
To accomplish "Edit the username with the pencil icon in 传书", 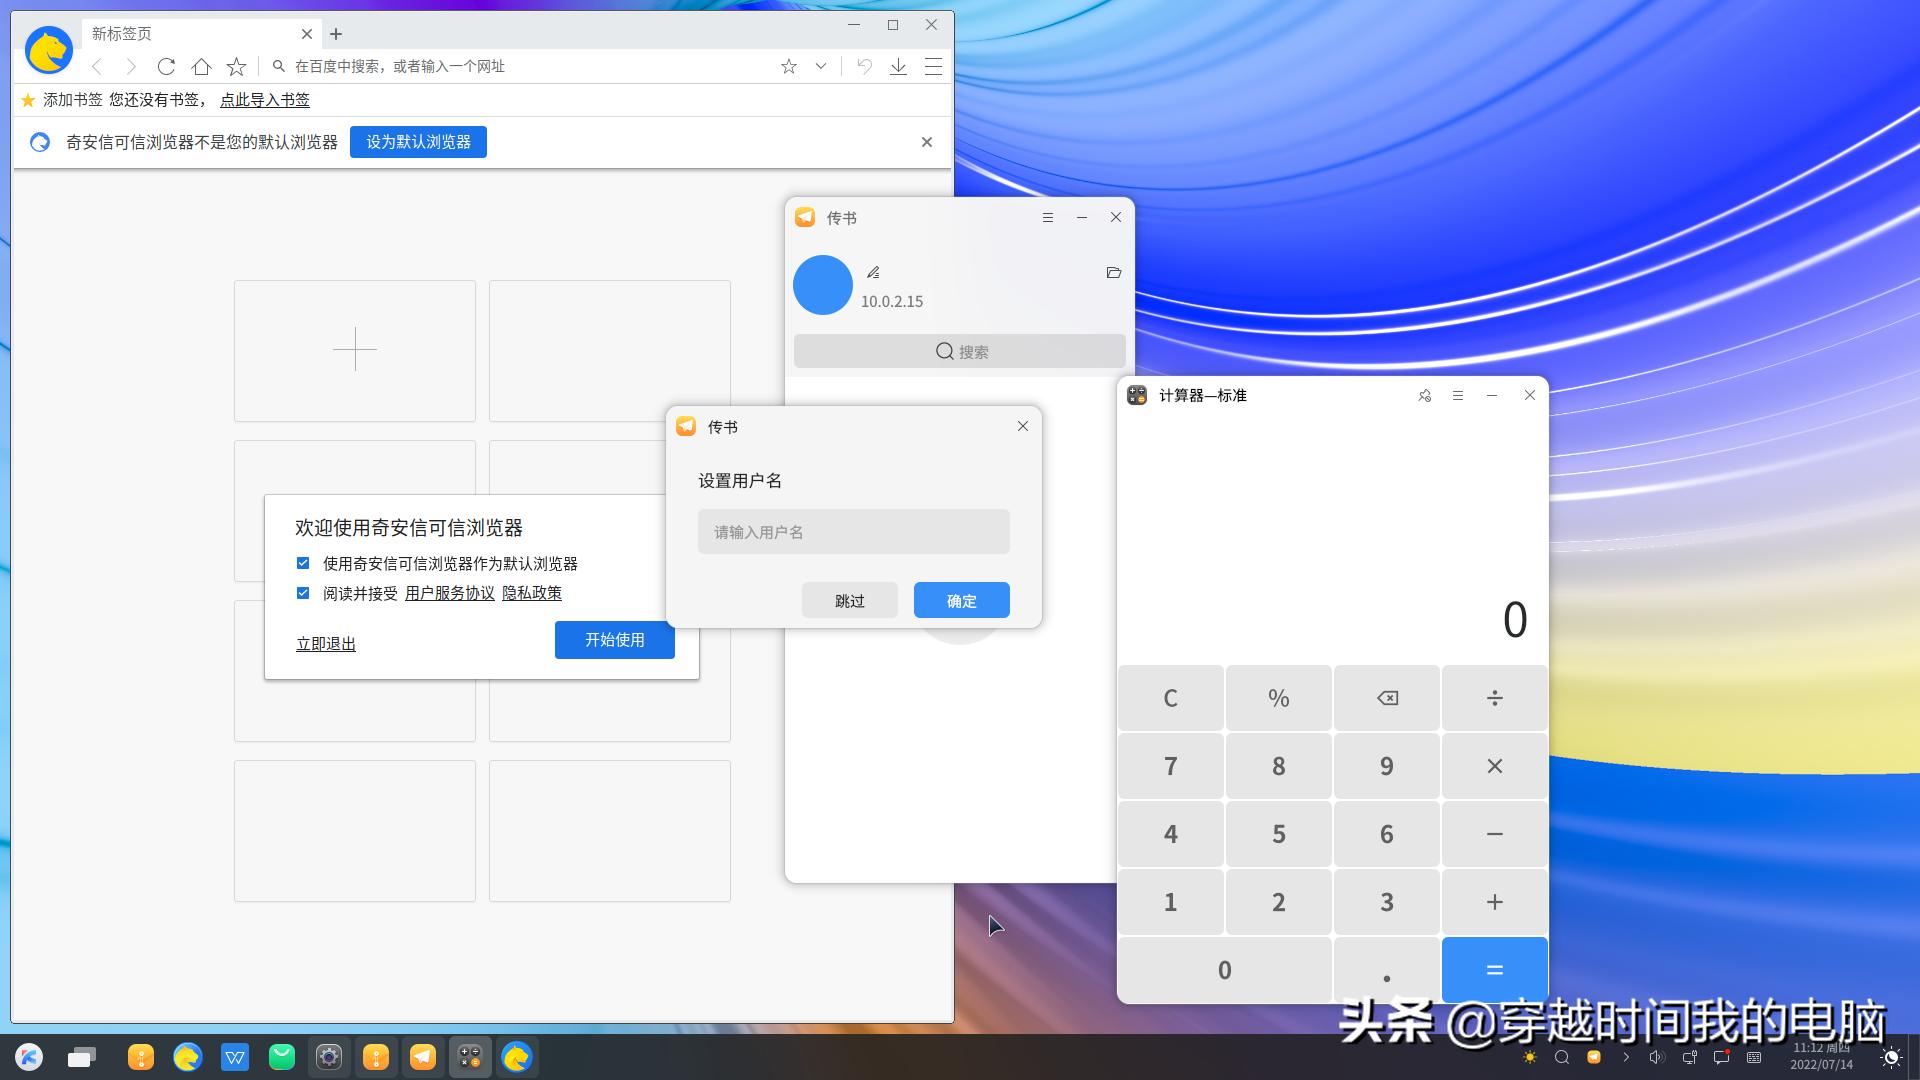I will click(873, 271).
